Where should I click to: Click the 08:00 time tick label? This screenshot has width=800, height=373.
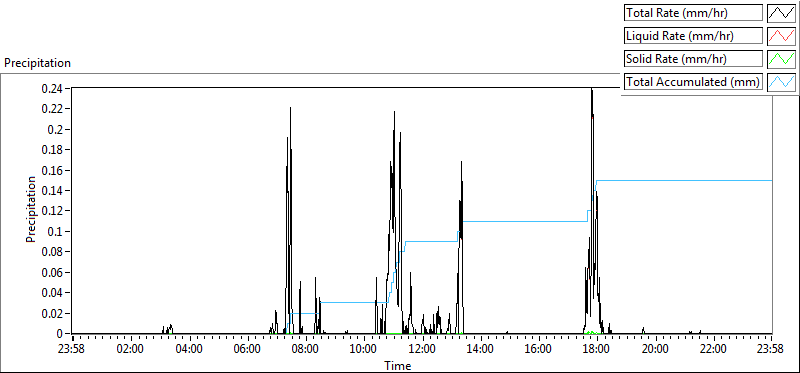coord(305,350)
